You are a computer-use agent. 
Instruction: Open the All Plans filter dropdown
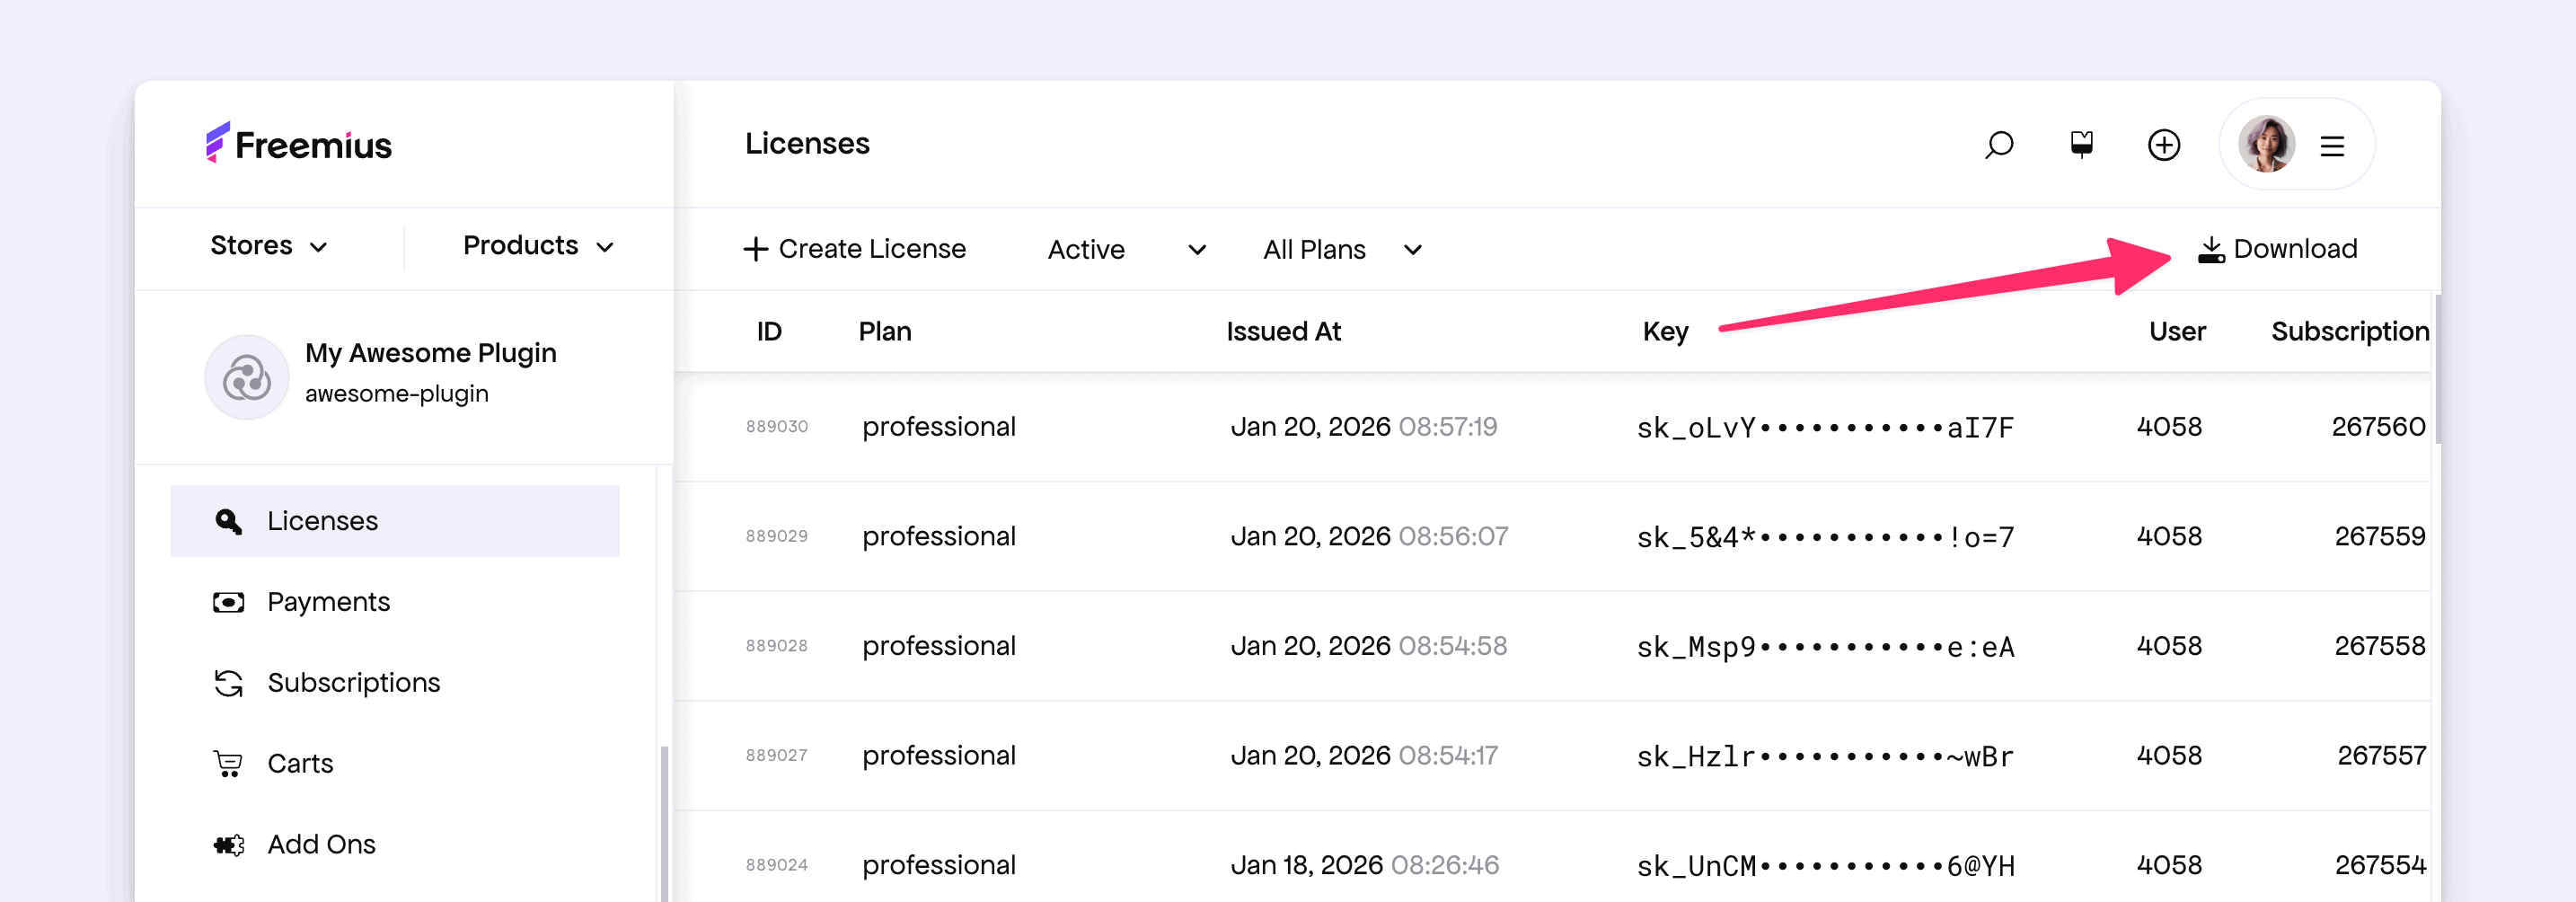1341,249
